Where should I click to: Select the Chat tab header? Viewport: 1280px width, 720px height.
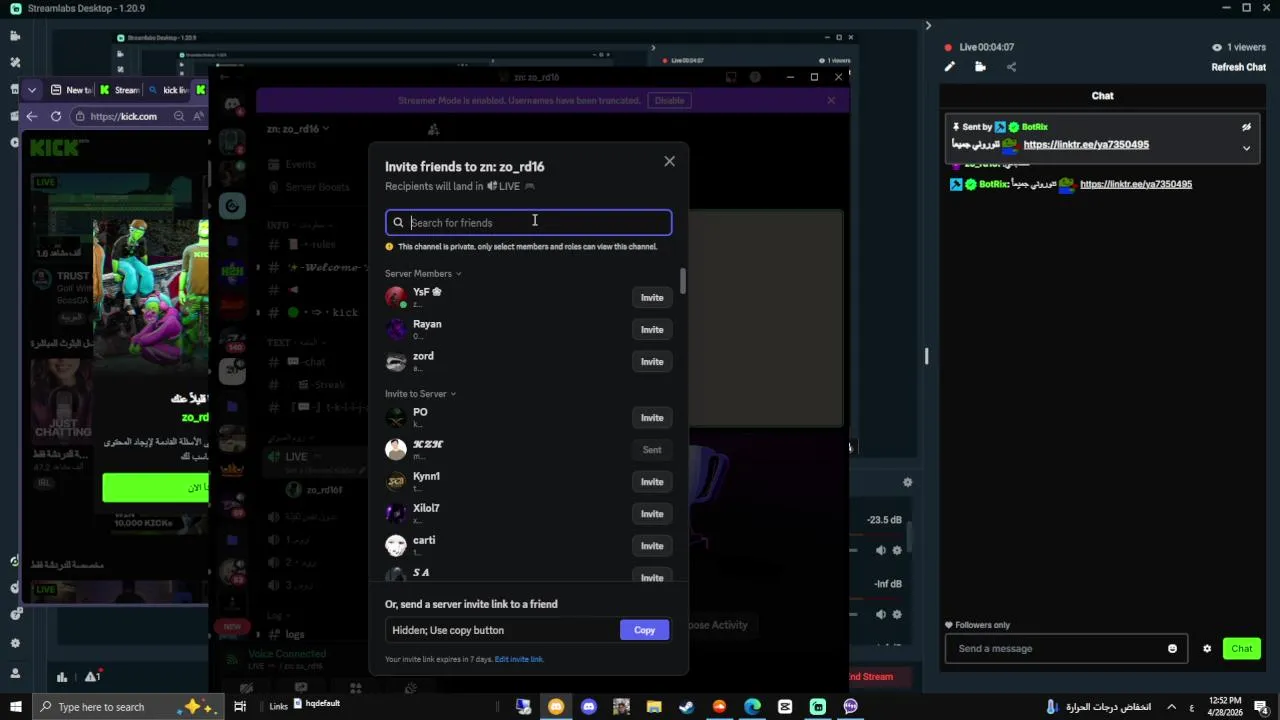point(1102,96)
